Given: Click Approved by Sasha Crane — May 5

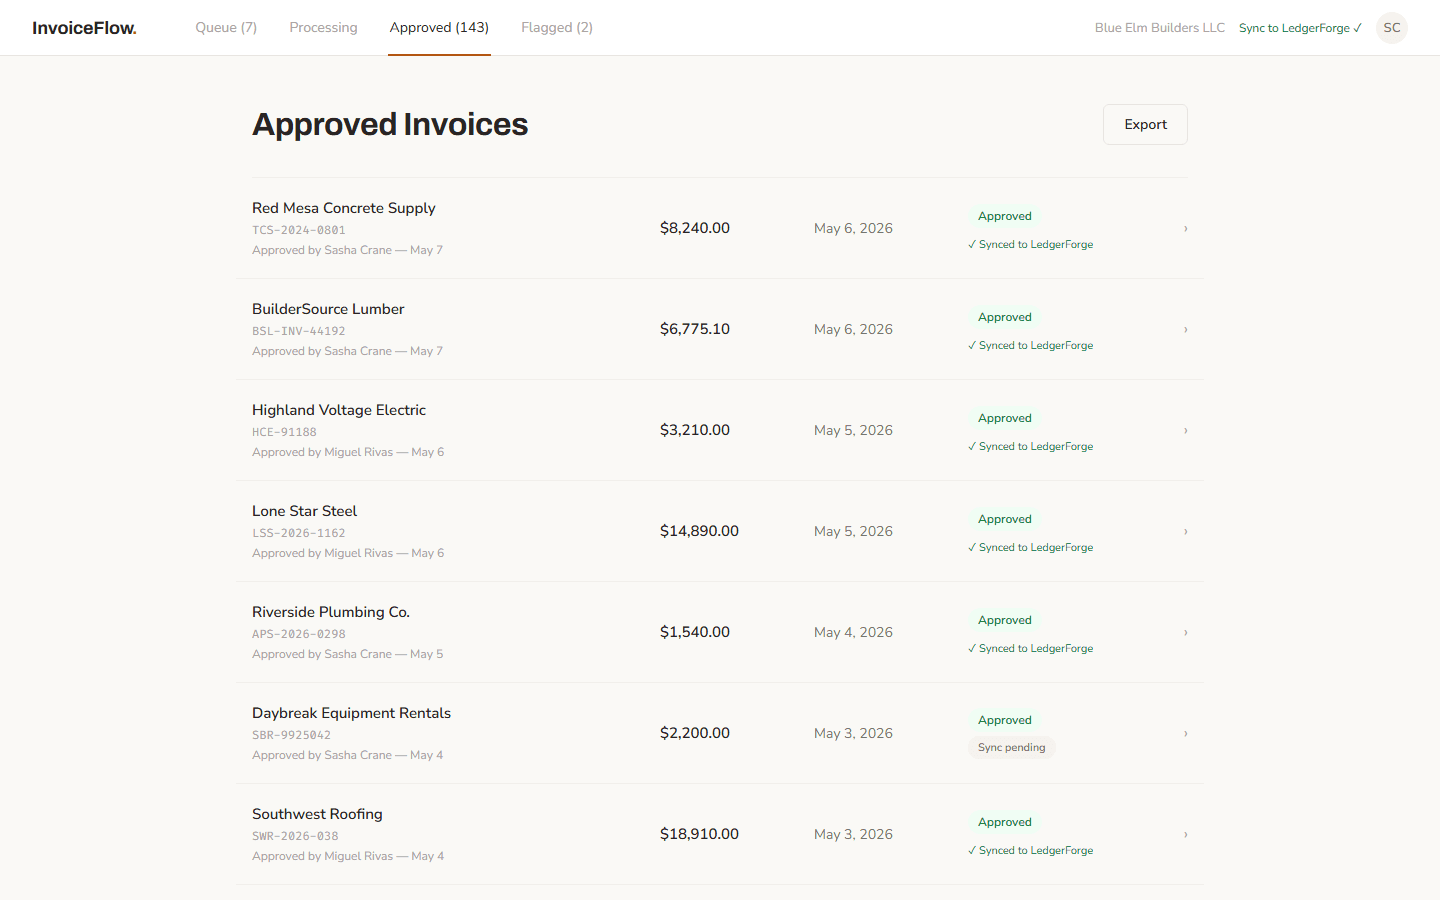Looking at the screenshot, I should pyautogui.click(x=347, y=654).
